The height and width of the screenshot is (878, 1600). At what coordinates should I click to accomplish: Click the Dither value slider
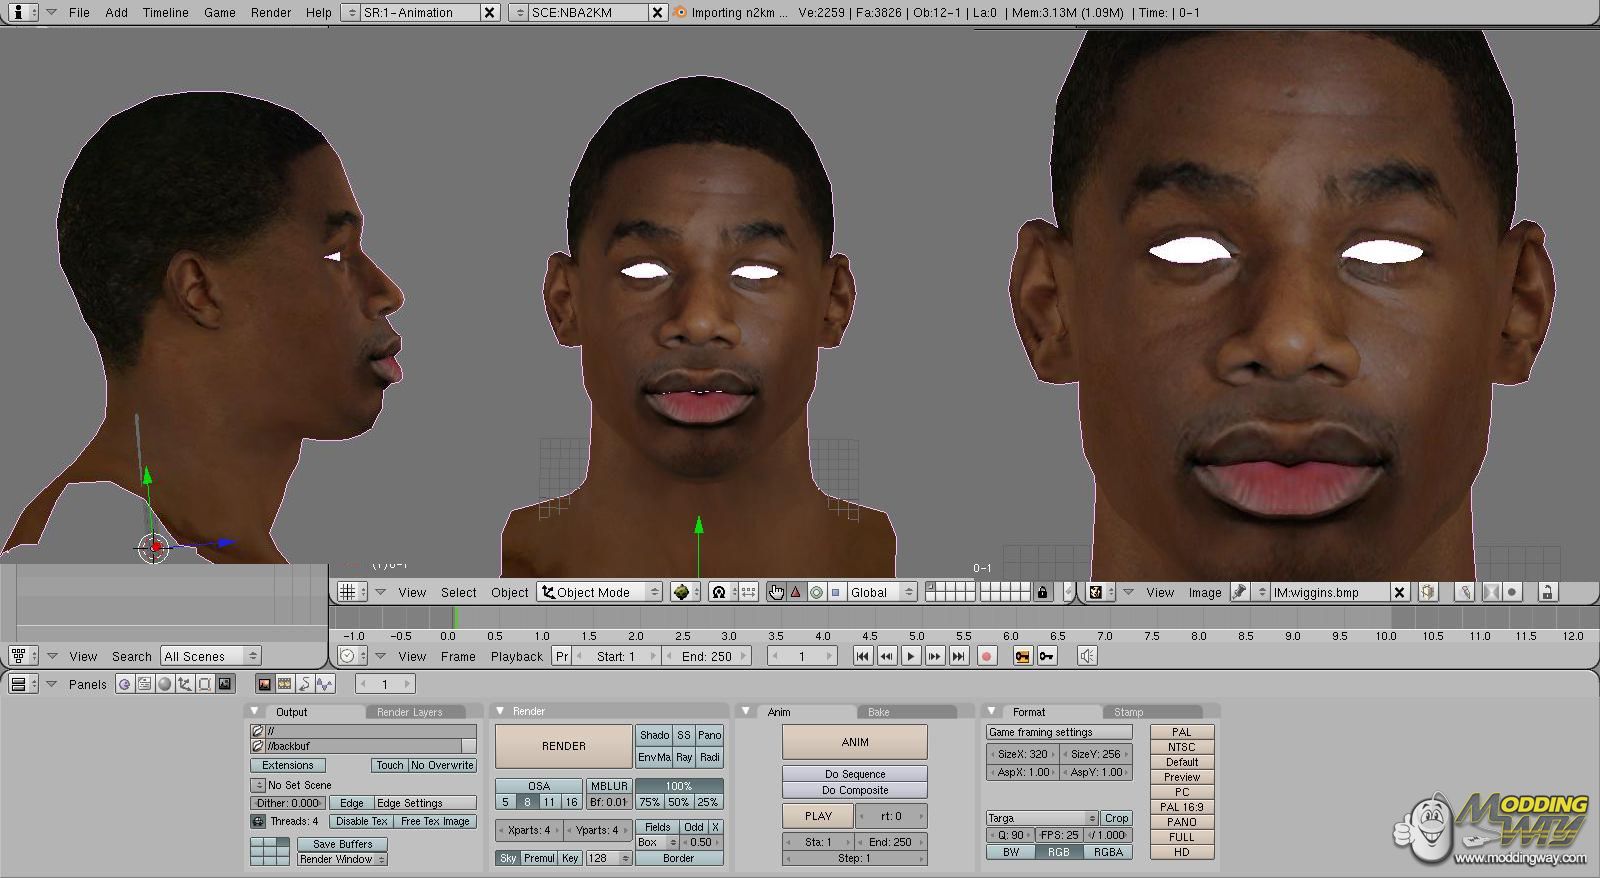click(288, 803)
